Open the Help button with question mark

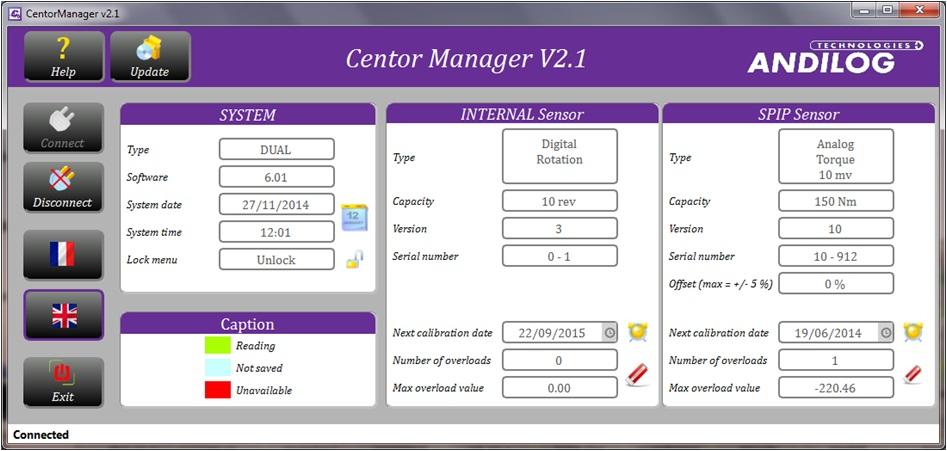pos(63,57)
